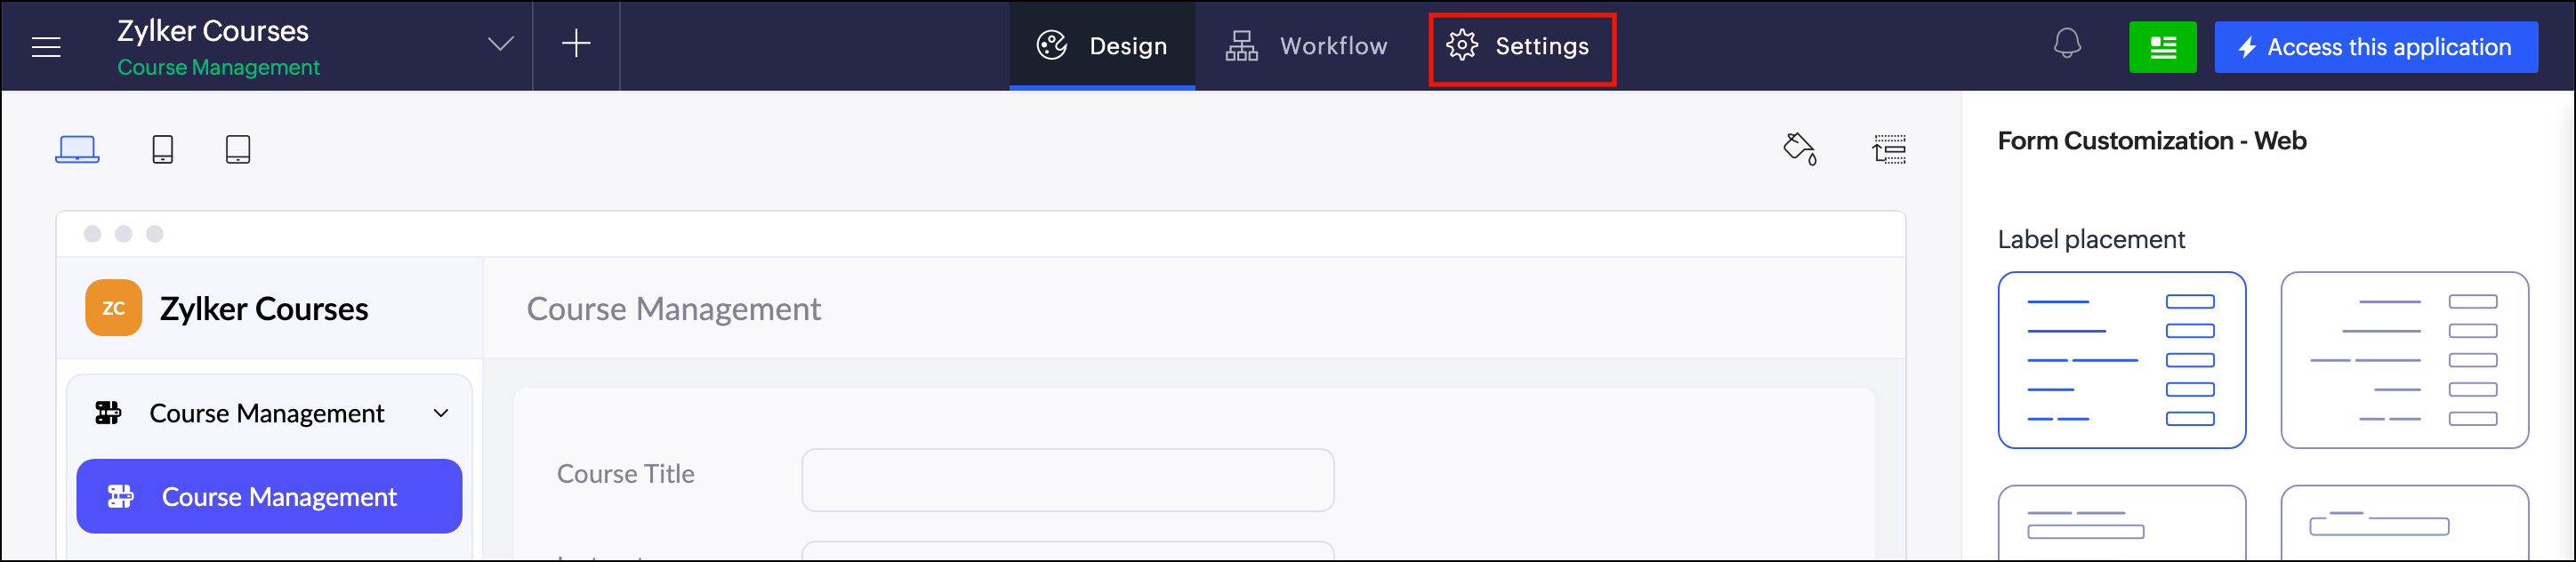Click into the Course Title field
The height and width of the screenshot is (562, 2576).
tap(1067, 480)
